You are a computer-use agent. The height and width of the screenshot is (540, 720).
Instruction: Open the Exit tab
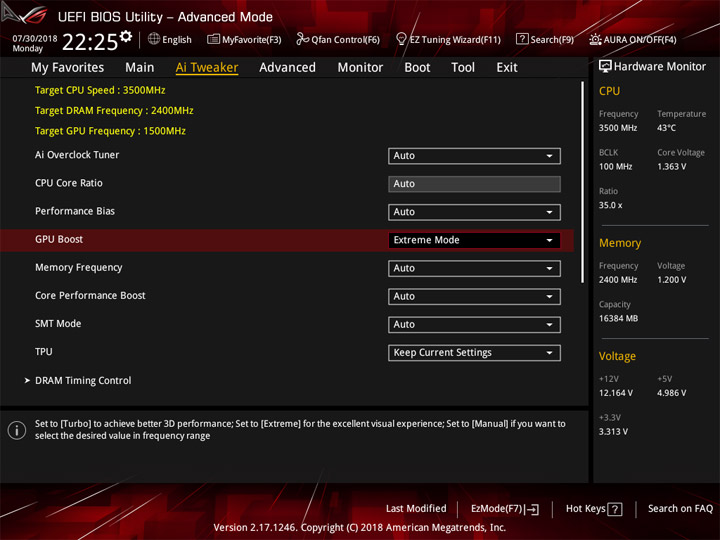pyautogui.click(x=507, y=68)
